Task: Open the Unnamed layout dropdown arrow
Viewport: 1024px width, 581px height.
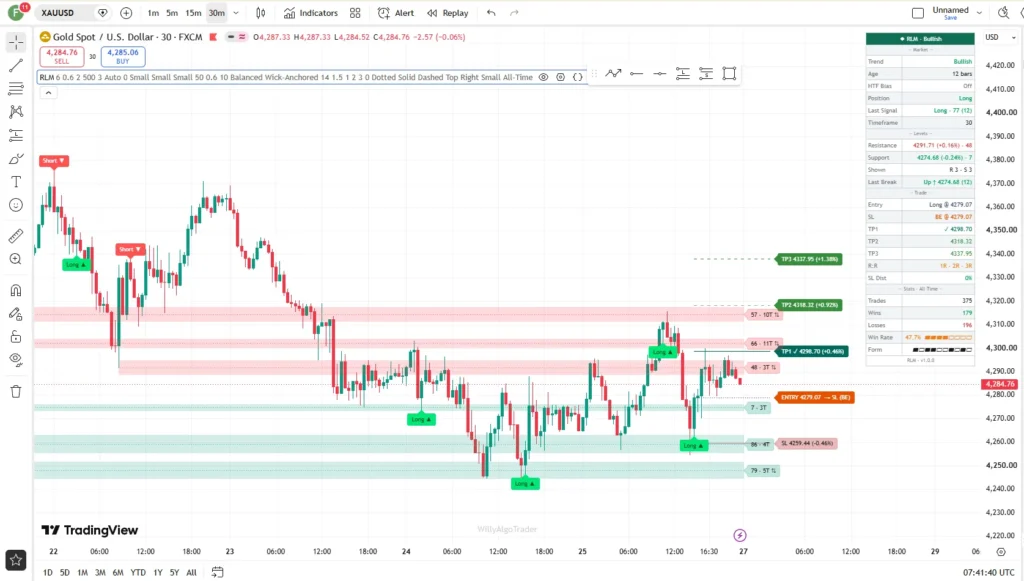Action: click(x=979, y=12)
